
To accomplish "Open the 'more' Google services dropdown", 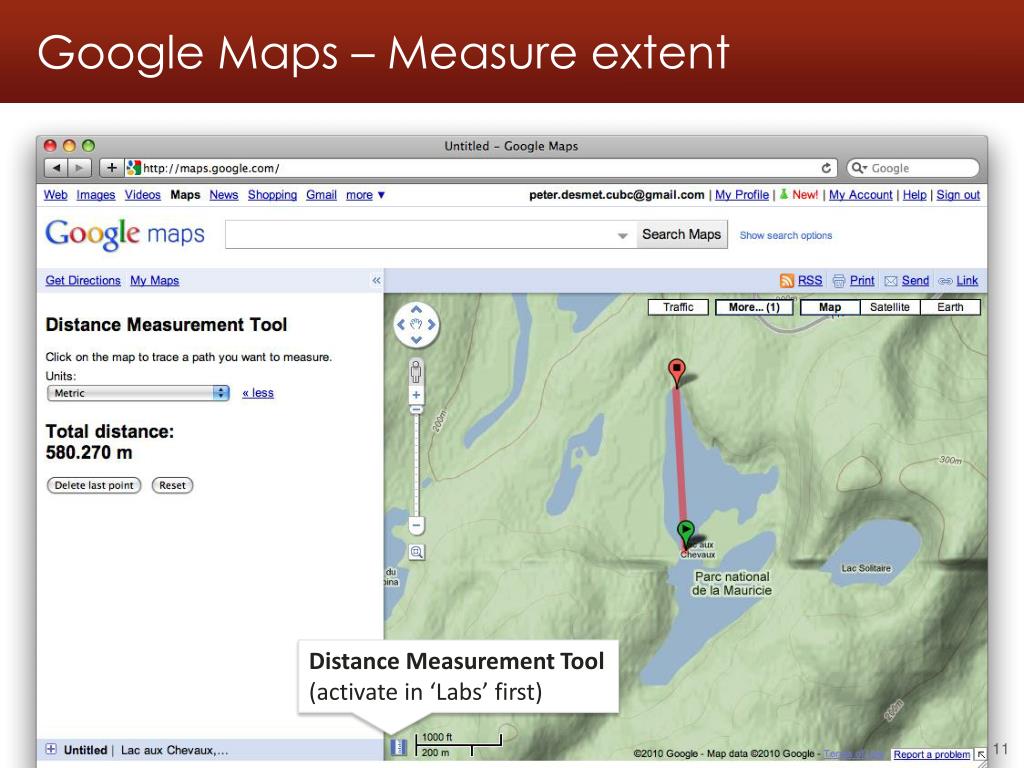I will pyautogui.click(x=365, y=195).
